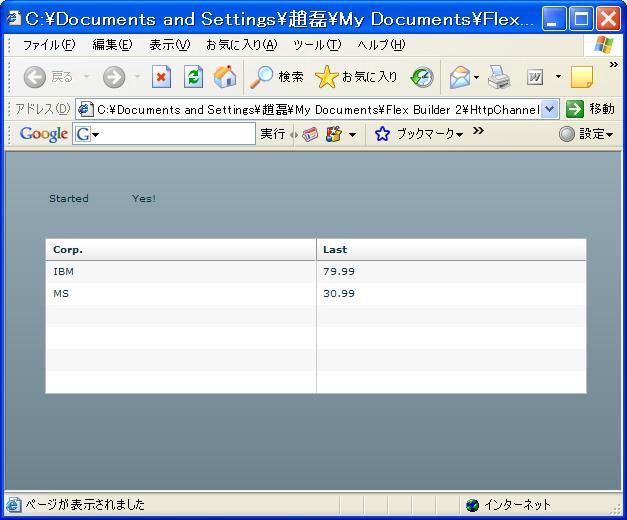Go to the Home page icon

click(225, 76)
